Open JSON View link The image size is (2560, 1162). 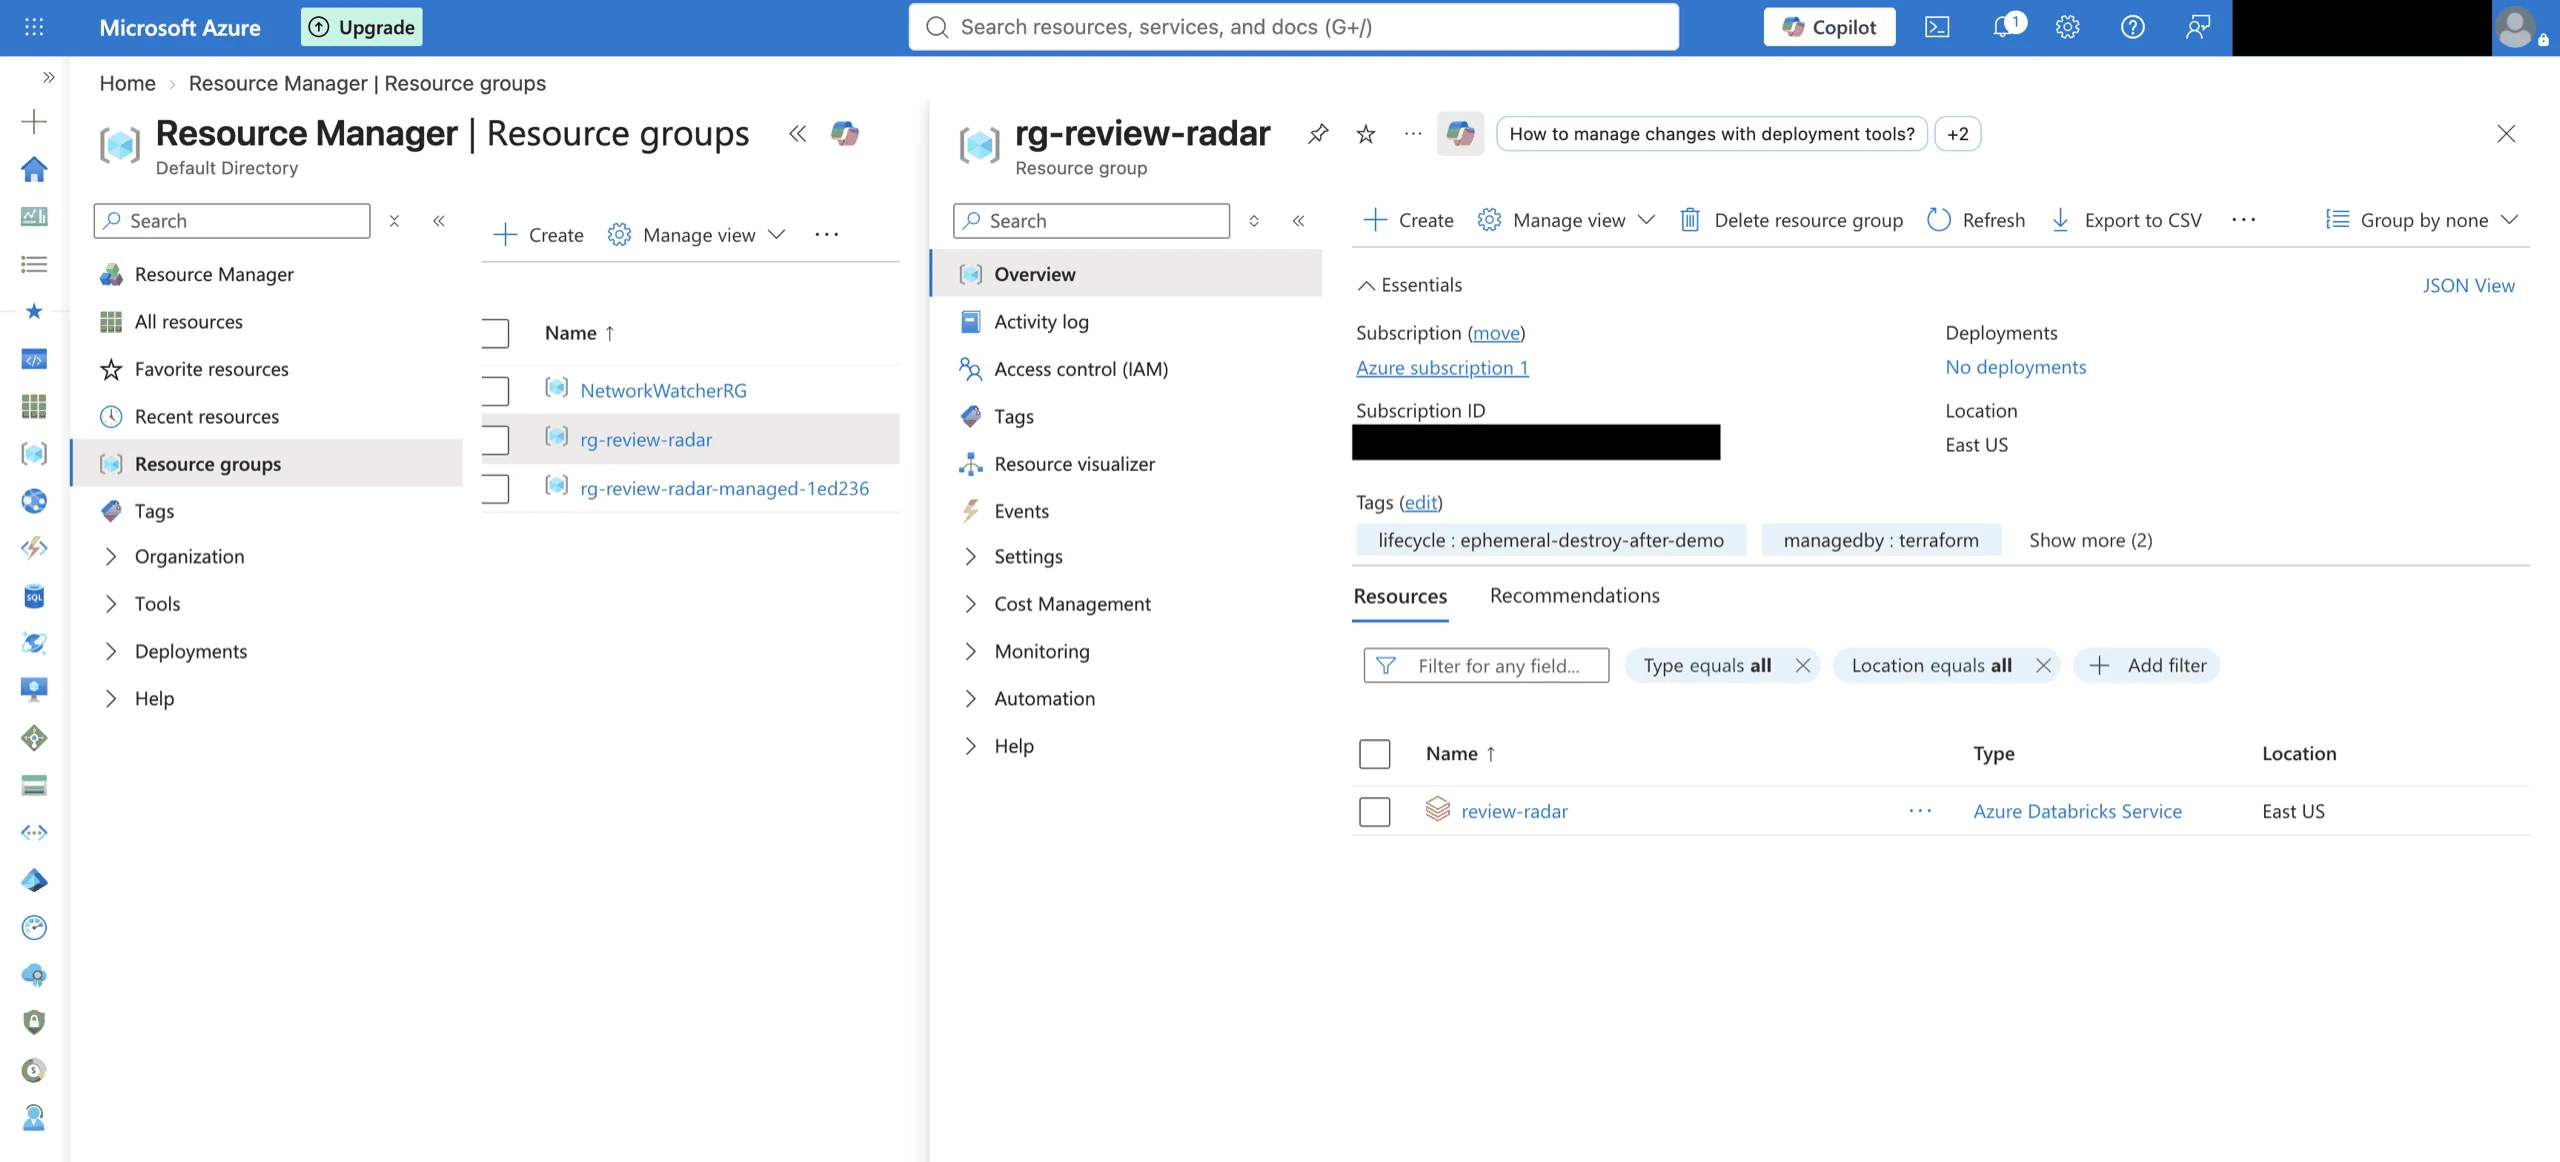[x=2468, y=285]
